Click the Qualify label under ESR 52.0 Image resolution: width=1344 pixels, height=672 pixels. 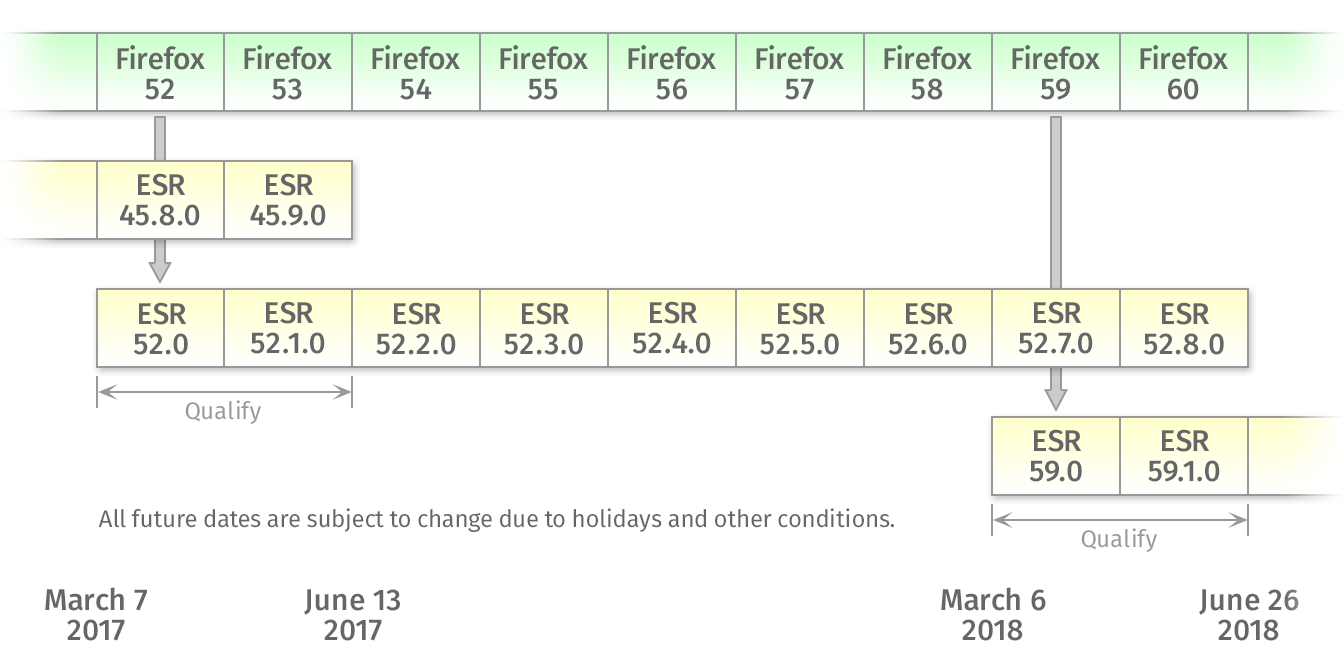click(x=223, y=411)
